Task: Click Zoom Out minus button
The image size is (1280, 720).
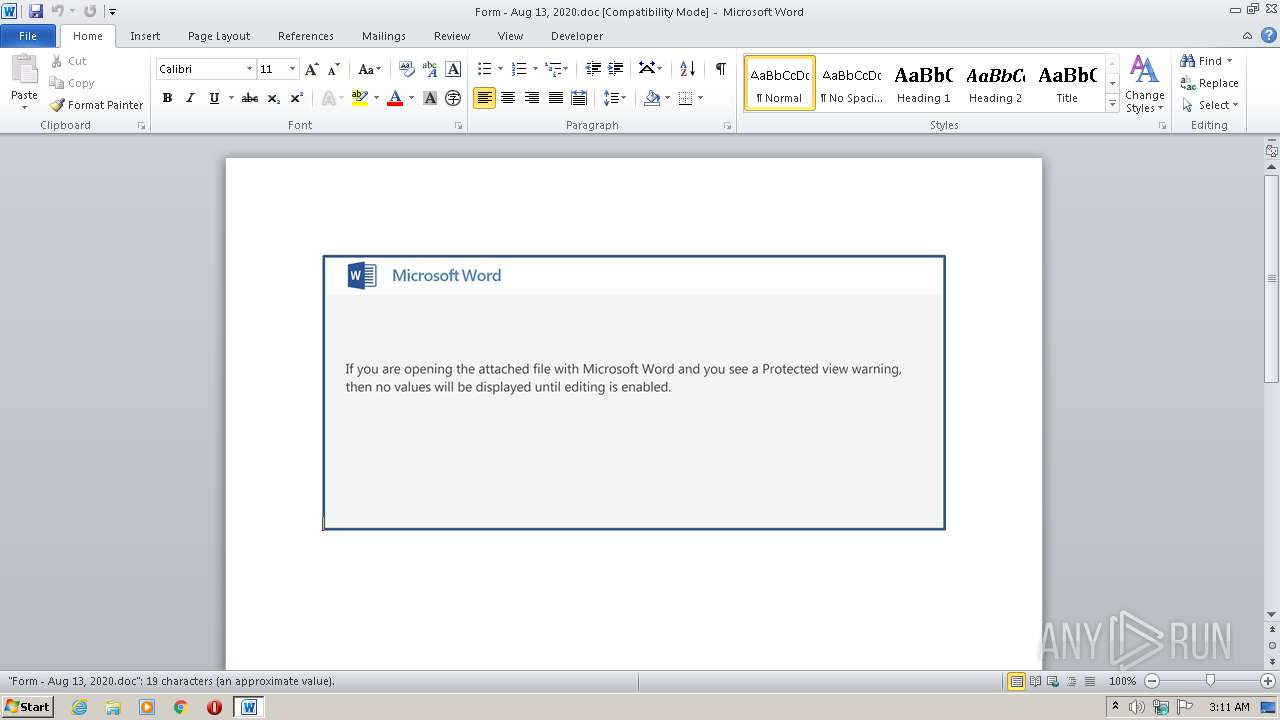Action: click(x=1151, y=681)
